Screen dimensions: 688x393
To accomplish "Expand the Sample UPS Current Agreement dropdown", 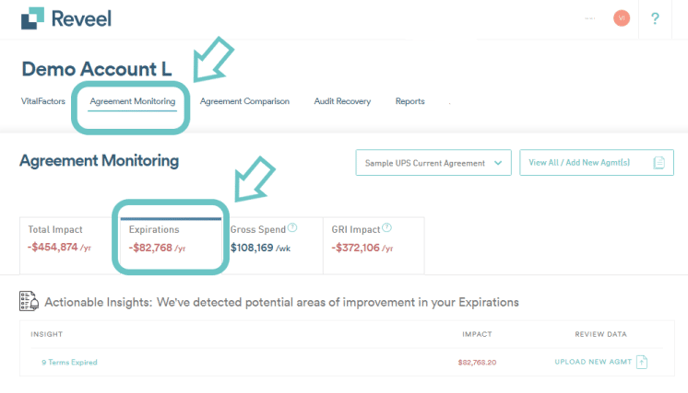I will click(433, 163).
